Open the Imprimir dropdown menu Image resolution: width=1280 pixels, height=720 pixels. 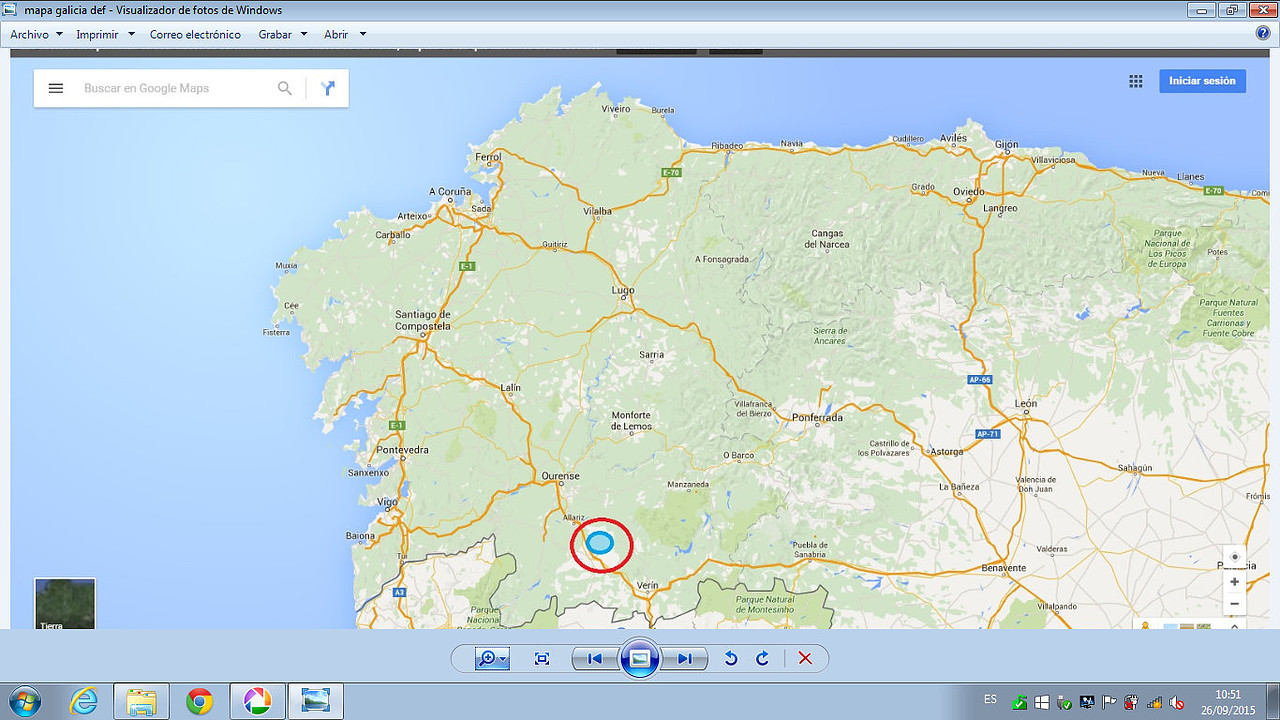click(105, 34)
